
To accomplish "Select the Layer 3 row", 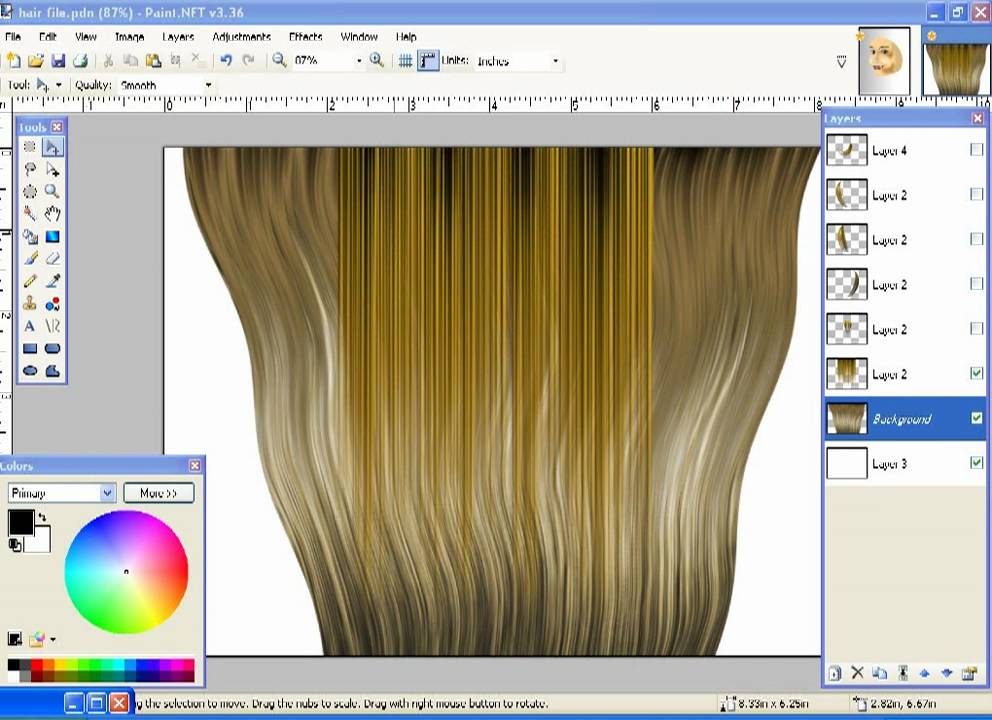I will (905, 463).
